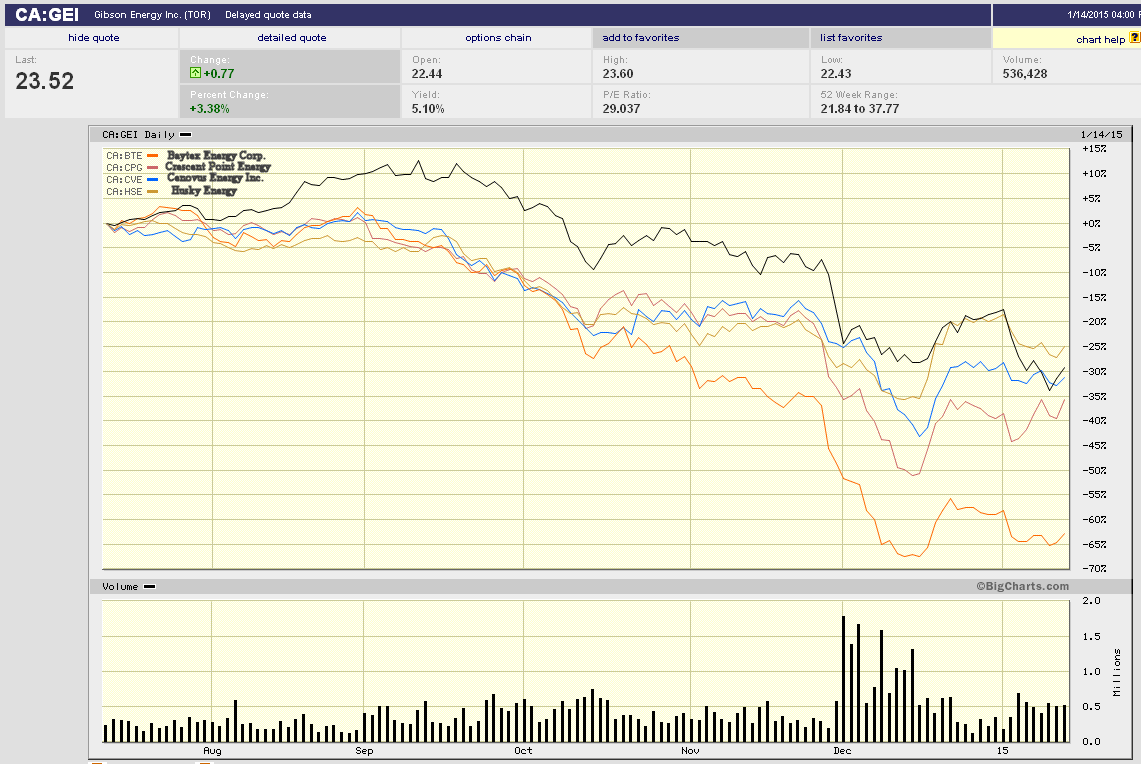Click the CA:GEI Daily chart label
The height and width of the screenshot is (764, 1141).
click(138, 135)
